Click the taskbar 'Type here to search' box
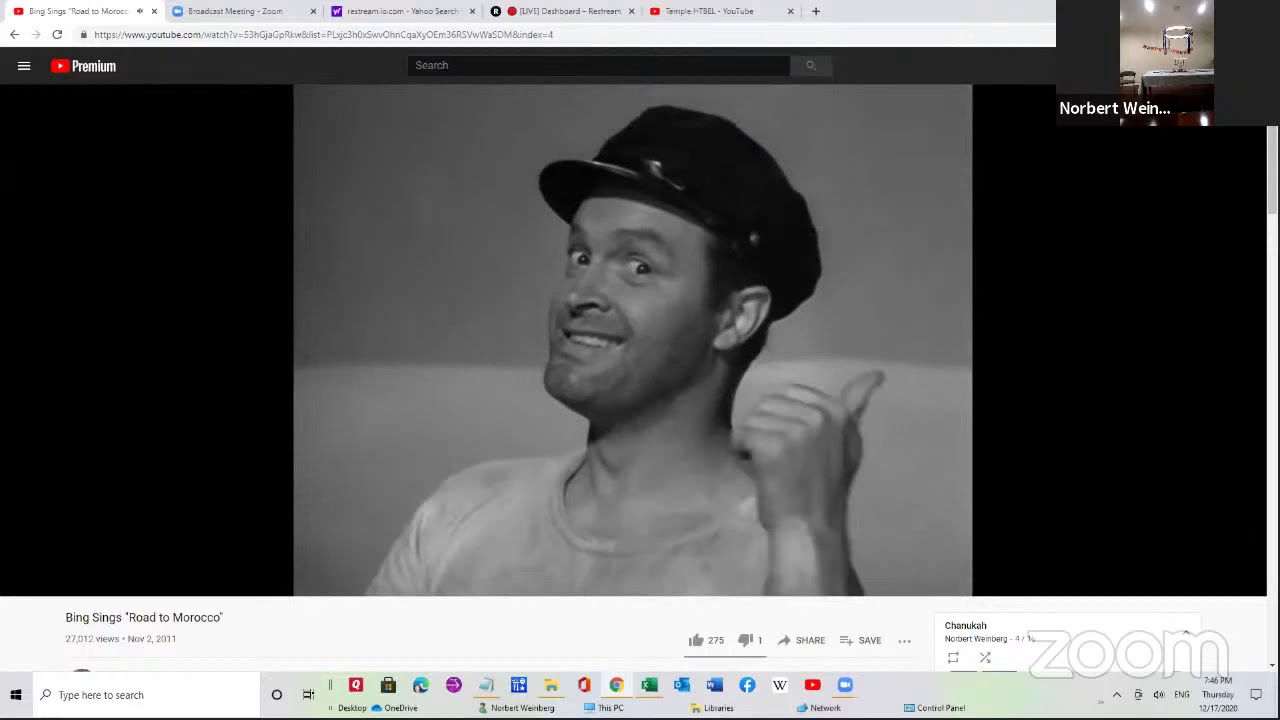1280x720 pixels. [146, 695]
